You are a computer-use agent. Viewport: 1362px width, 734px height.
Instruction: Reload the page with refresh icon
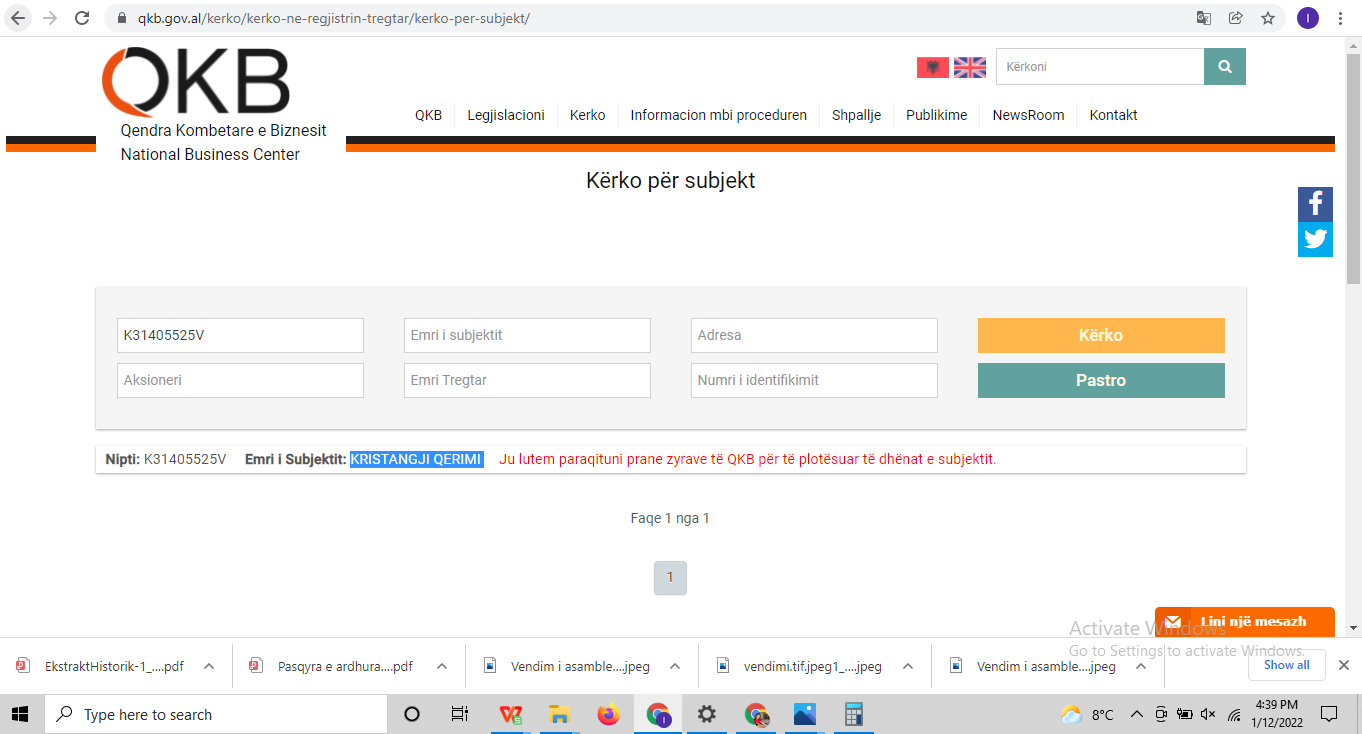[x=82, y=18]
